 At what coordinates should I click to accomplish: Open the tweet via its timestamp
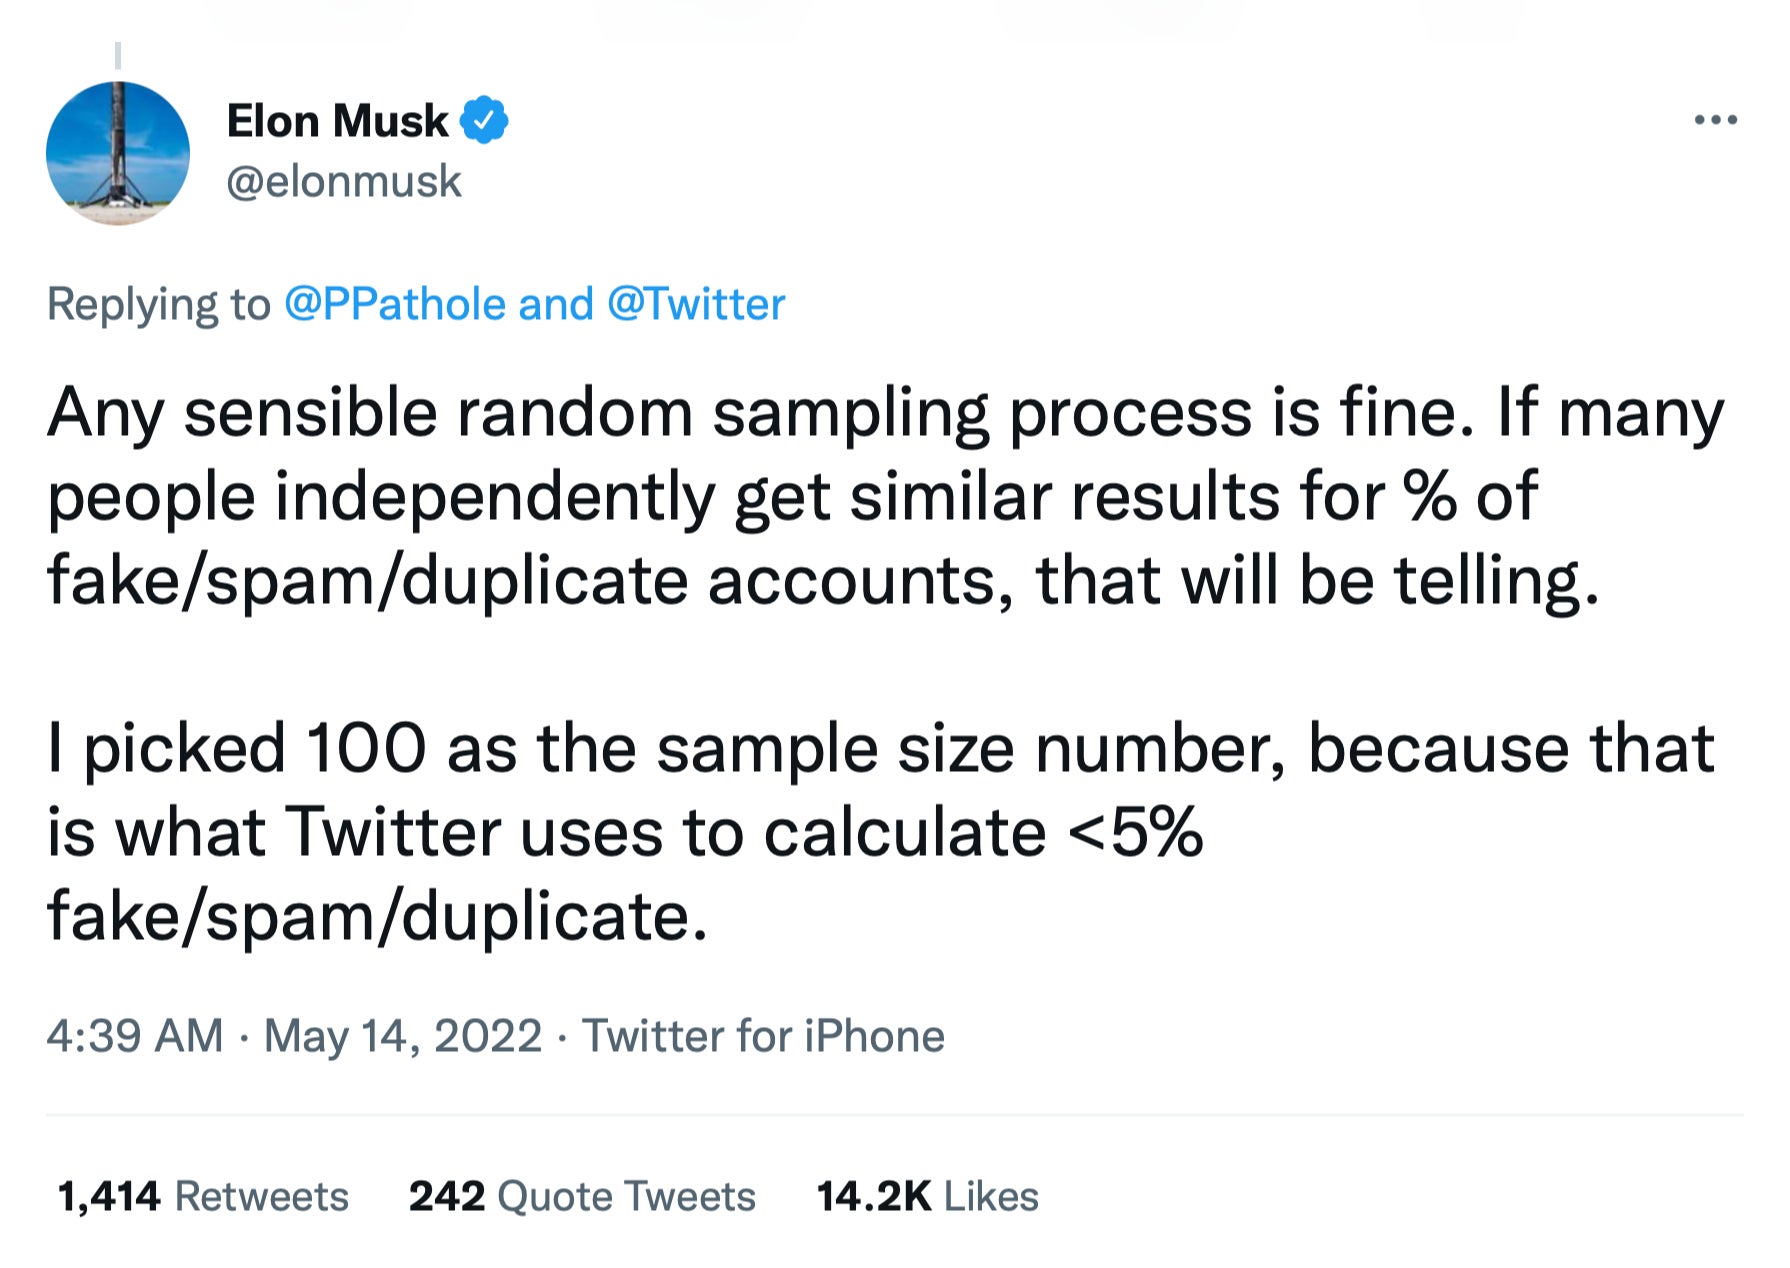point(135,1036)
